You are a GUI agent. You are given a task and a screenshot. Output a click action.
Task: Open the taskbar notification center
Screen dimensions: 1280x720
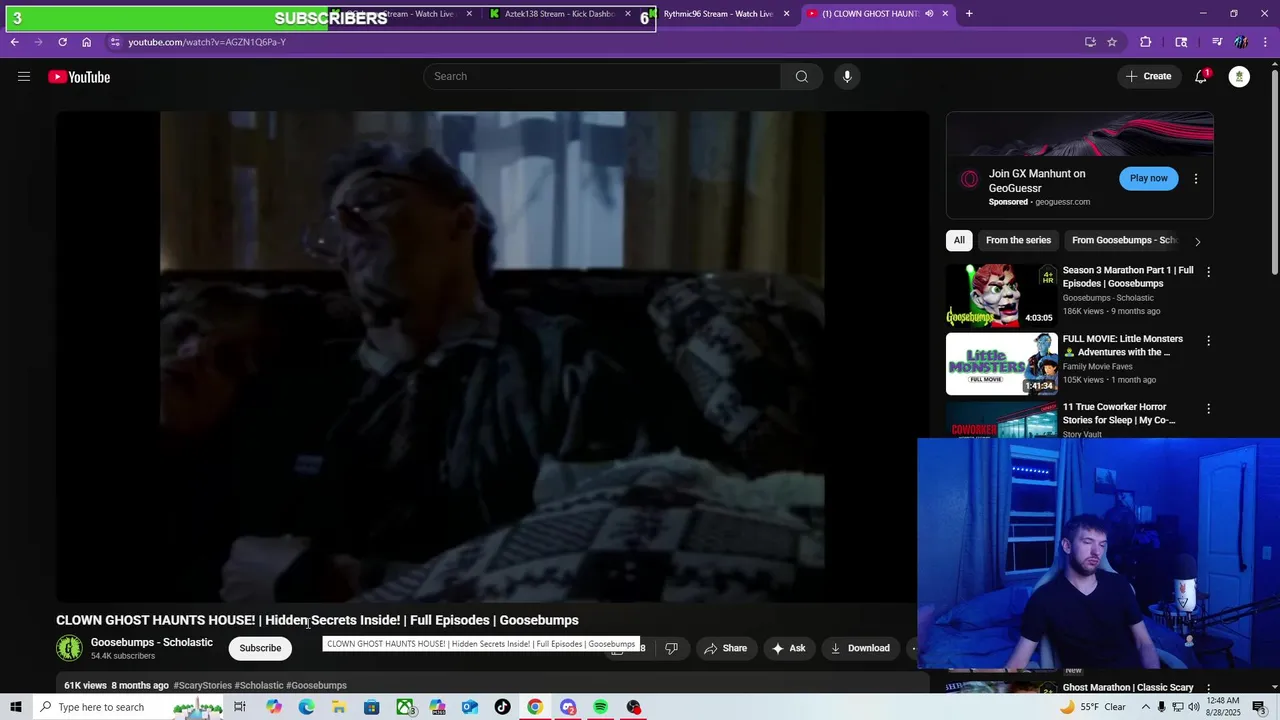(1259, 707)
